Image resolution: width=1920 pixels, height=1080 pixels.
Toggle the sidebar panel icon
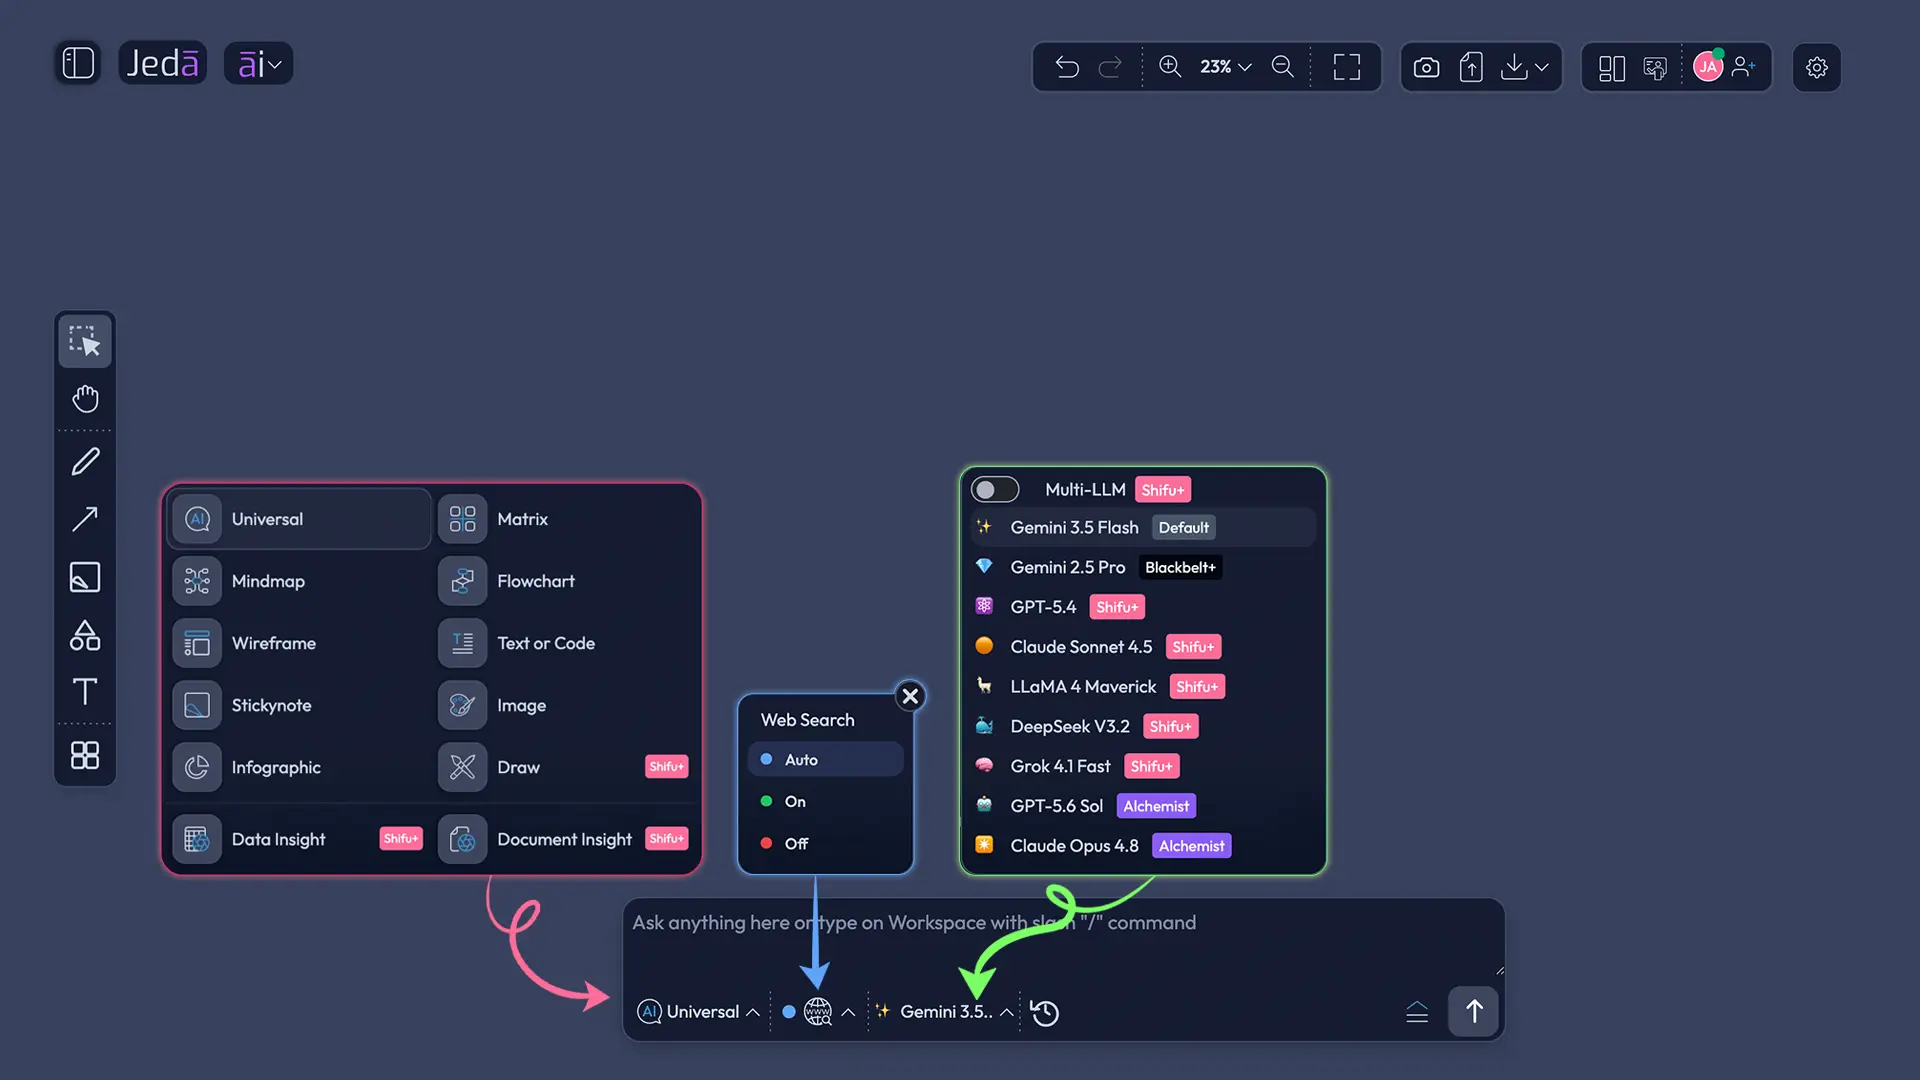tap(78, 63)
